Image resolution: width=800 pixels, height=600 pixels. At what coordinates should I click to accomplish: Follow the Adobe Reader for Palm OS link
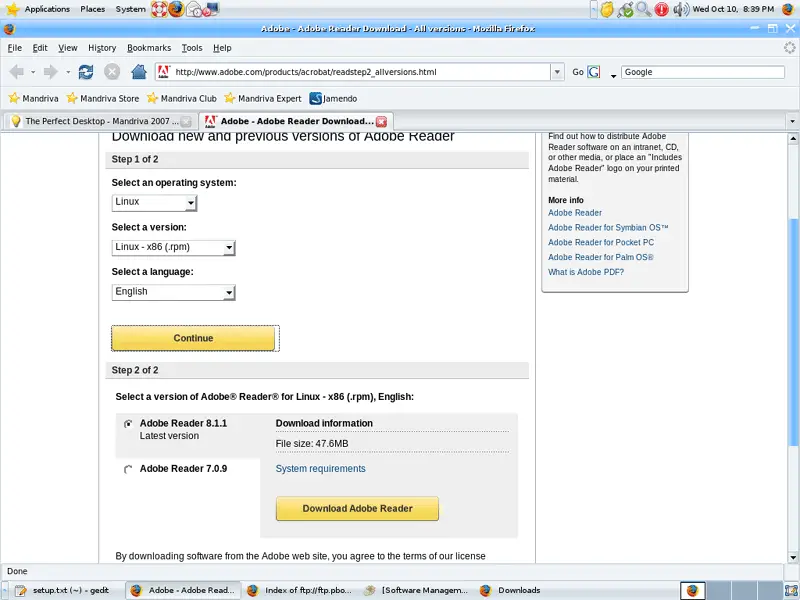601,257
